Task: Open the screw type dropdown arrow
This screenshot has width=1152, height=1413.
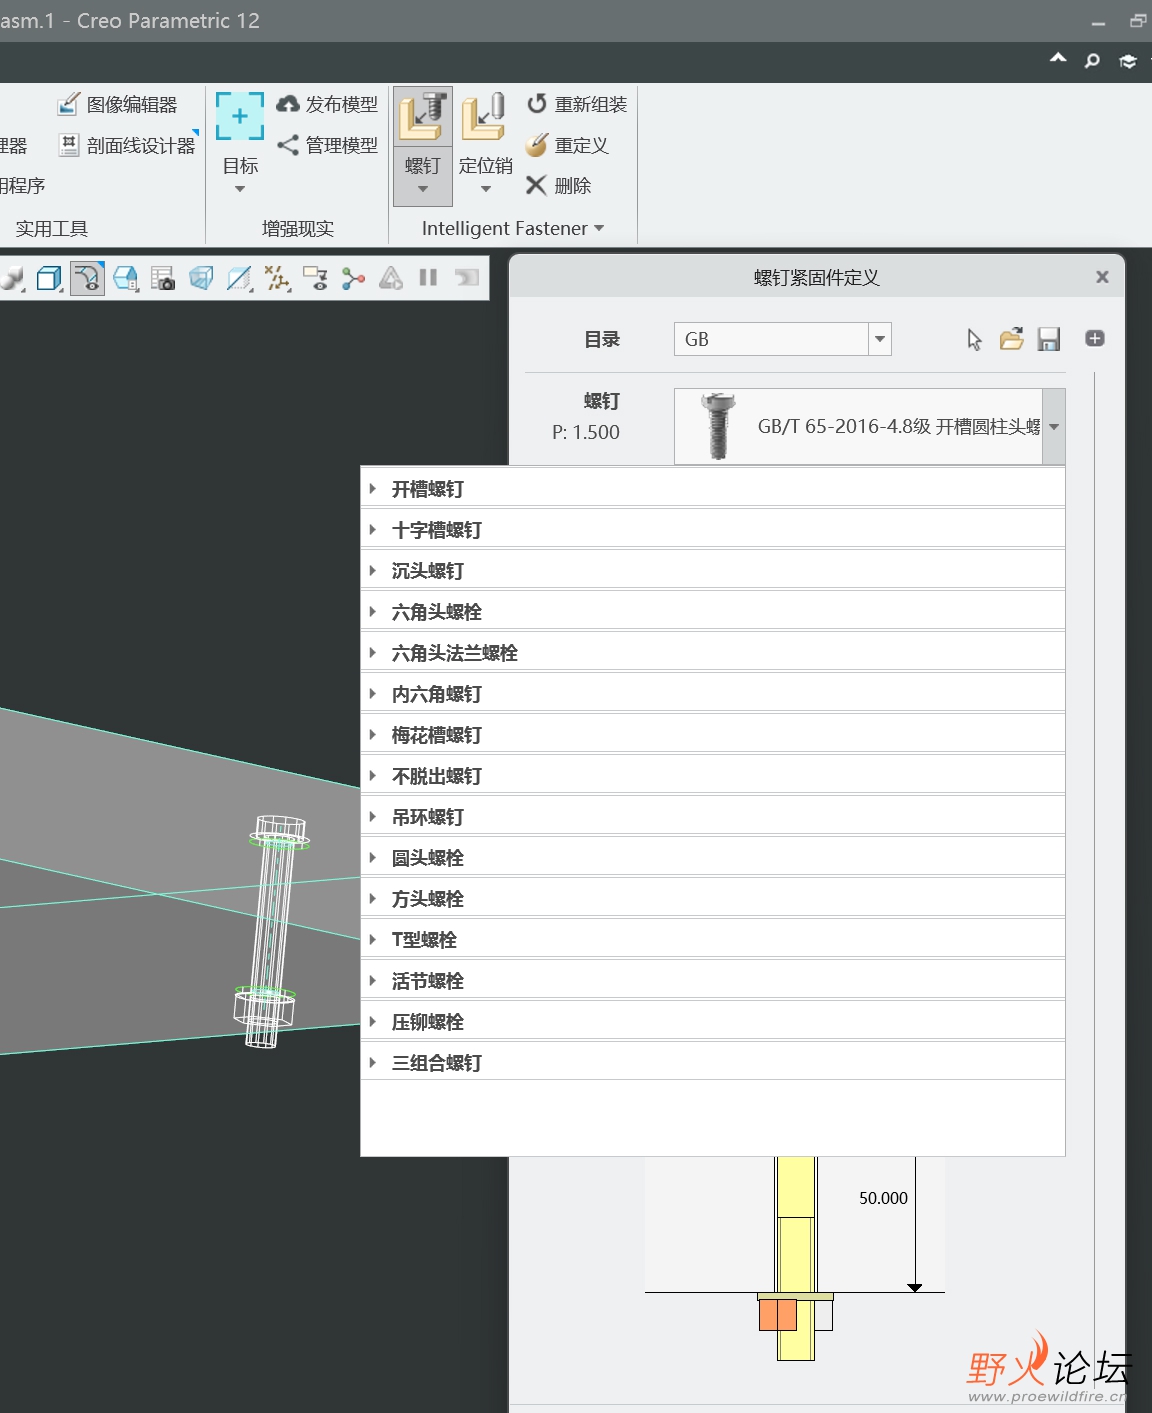Action: 1053,427
